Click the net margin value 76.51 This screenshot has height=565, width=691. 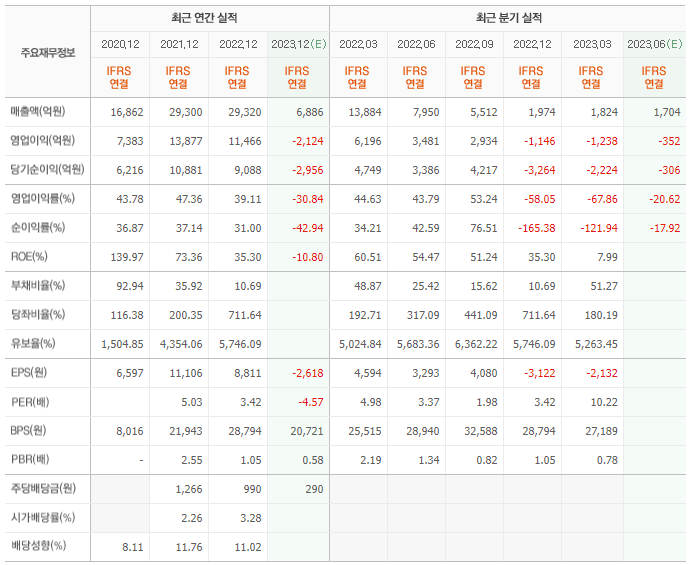tap(483, 228)
